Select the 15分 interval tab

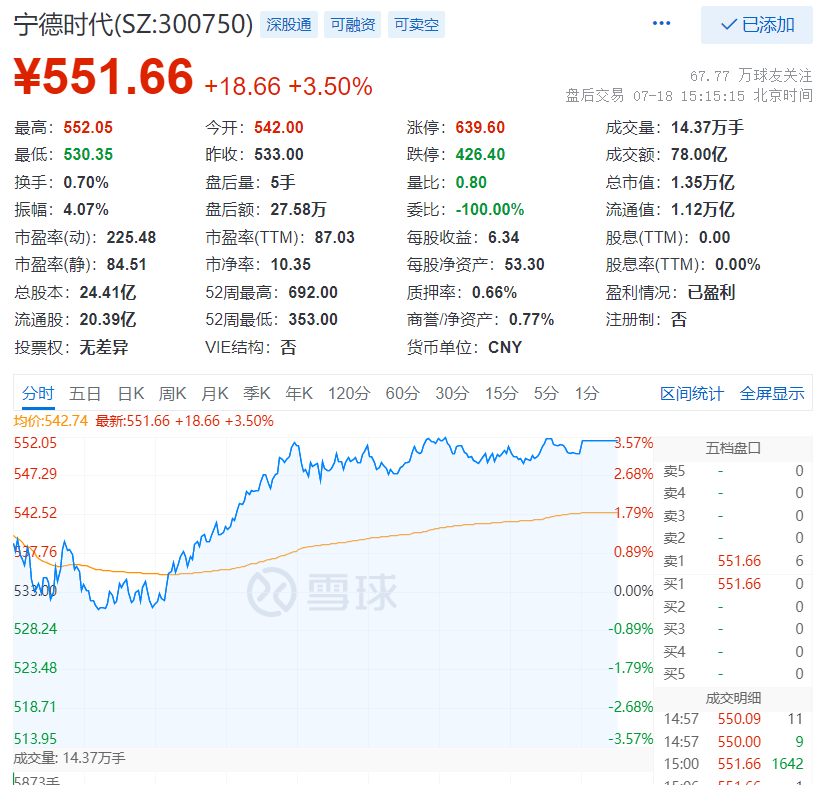(x=501, y=393)
